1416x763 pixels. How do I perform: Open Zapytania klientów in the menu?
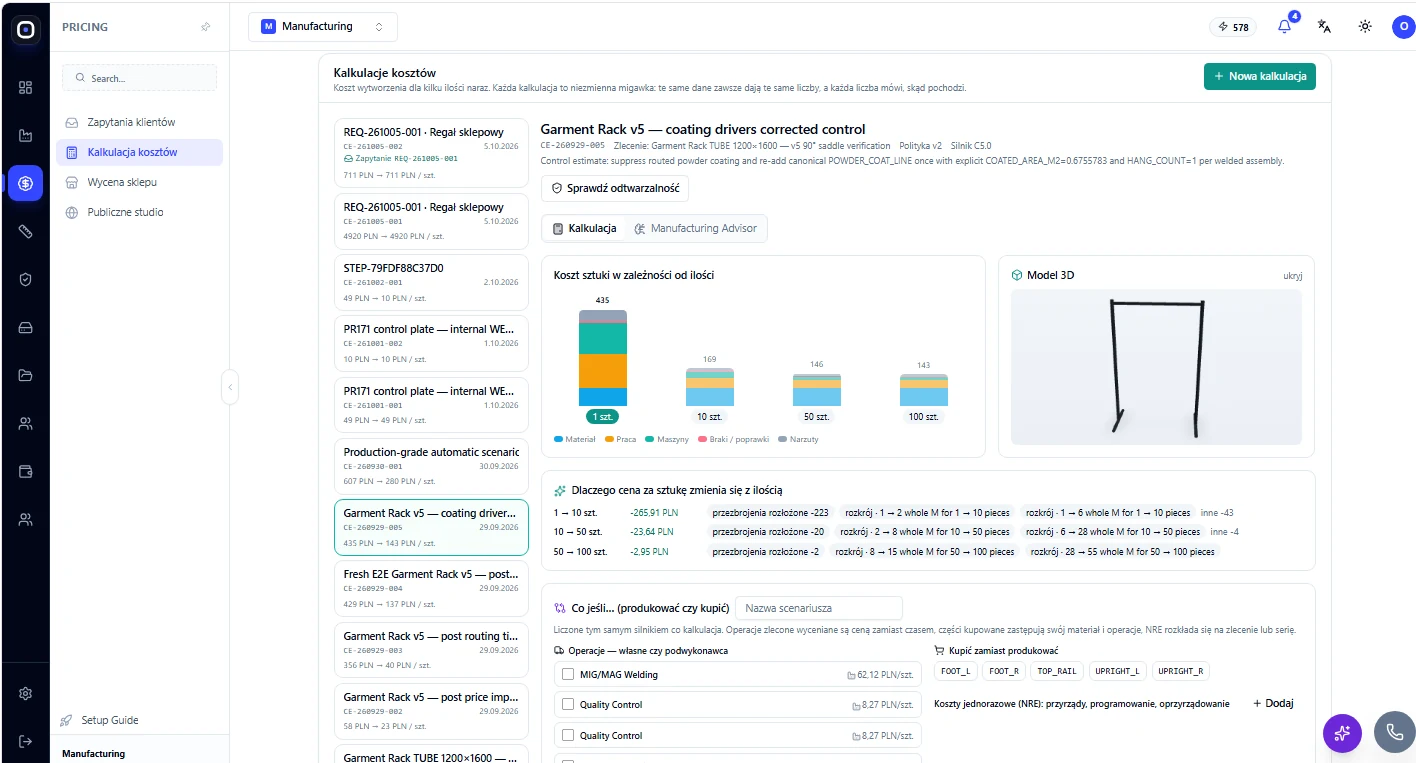140,122
